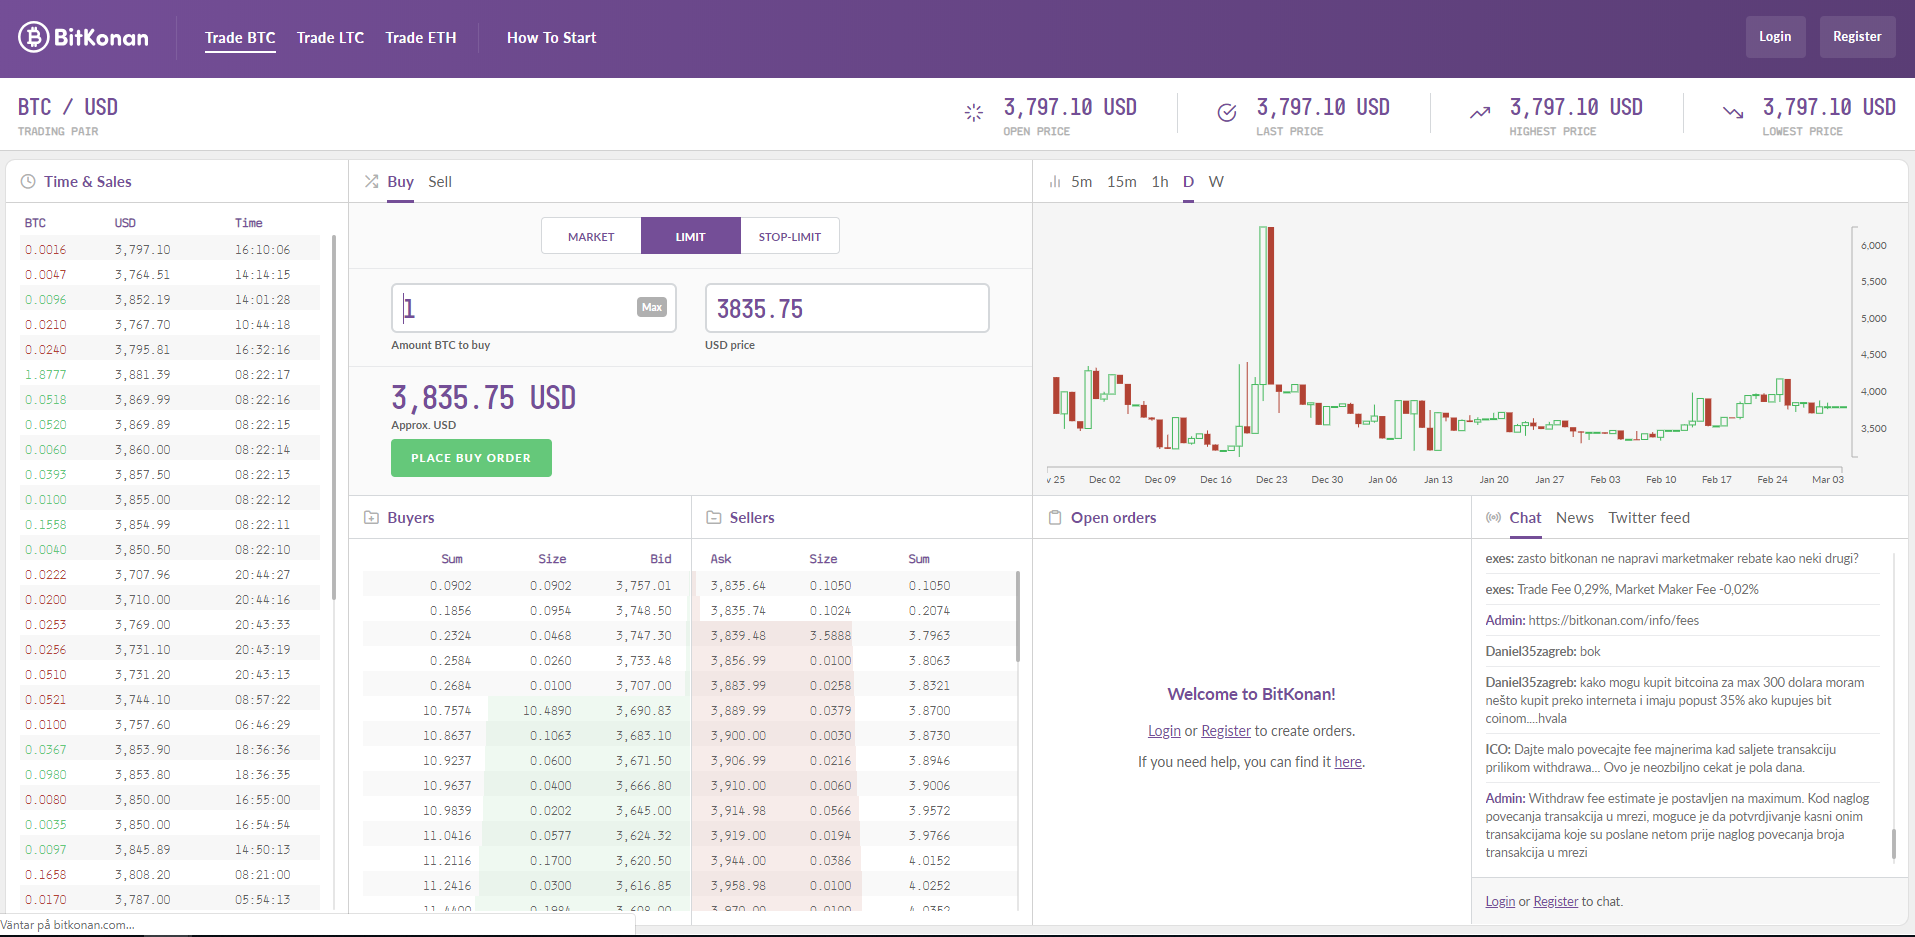This screenshot has height=937, width=1915.
Task: Select STOP-LIMIT order type
Action: 789,236
